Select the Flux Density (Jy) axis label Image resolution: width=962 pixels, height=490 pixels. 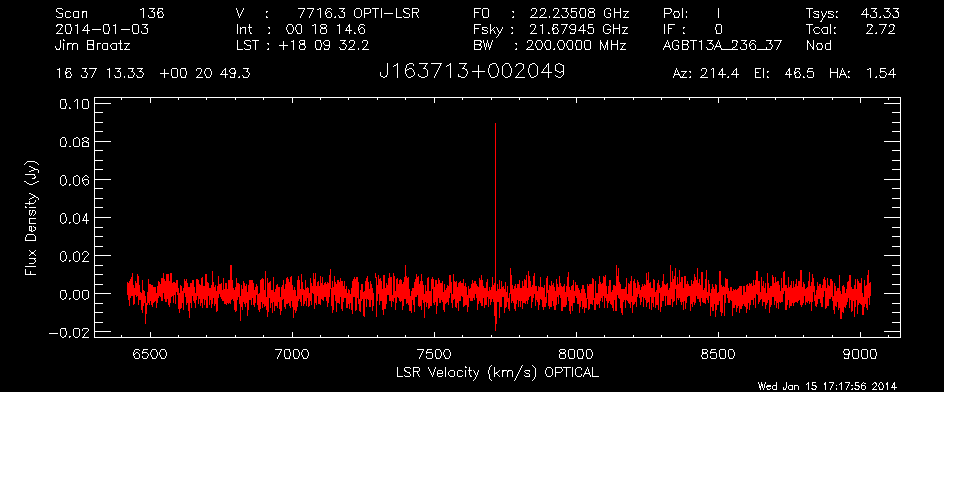tap(31, 218)
